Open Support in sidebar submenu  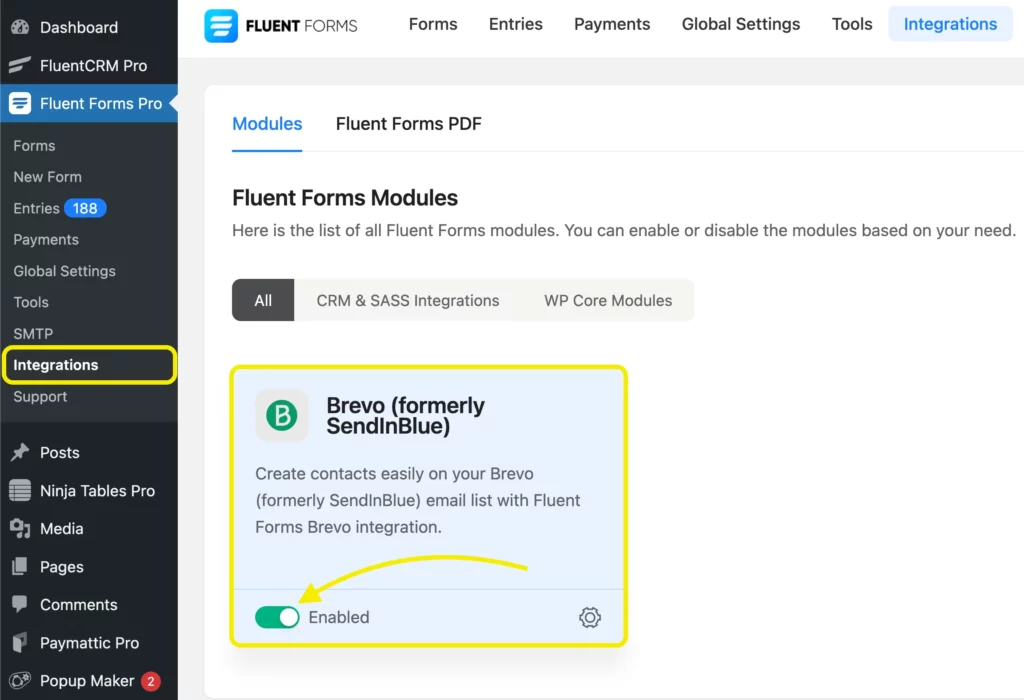[40, 396]
